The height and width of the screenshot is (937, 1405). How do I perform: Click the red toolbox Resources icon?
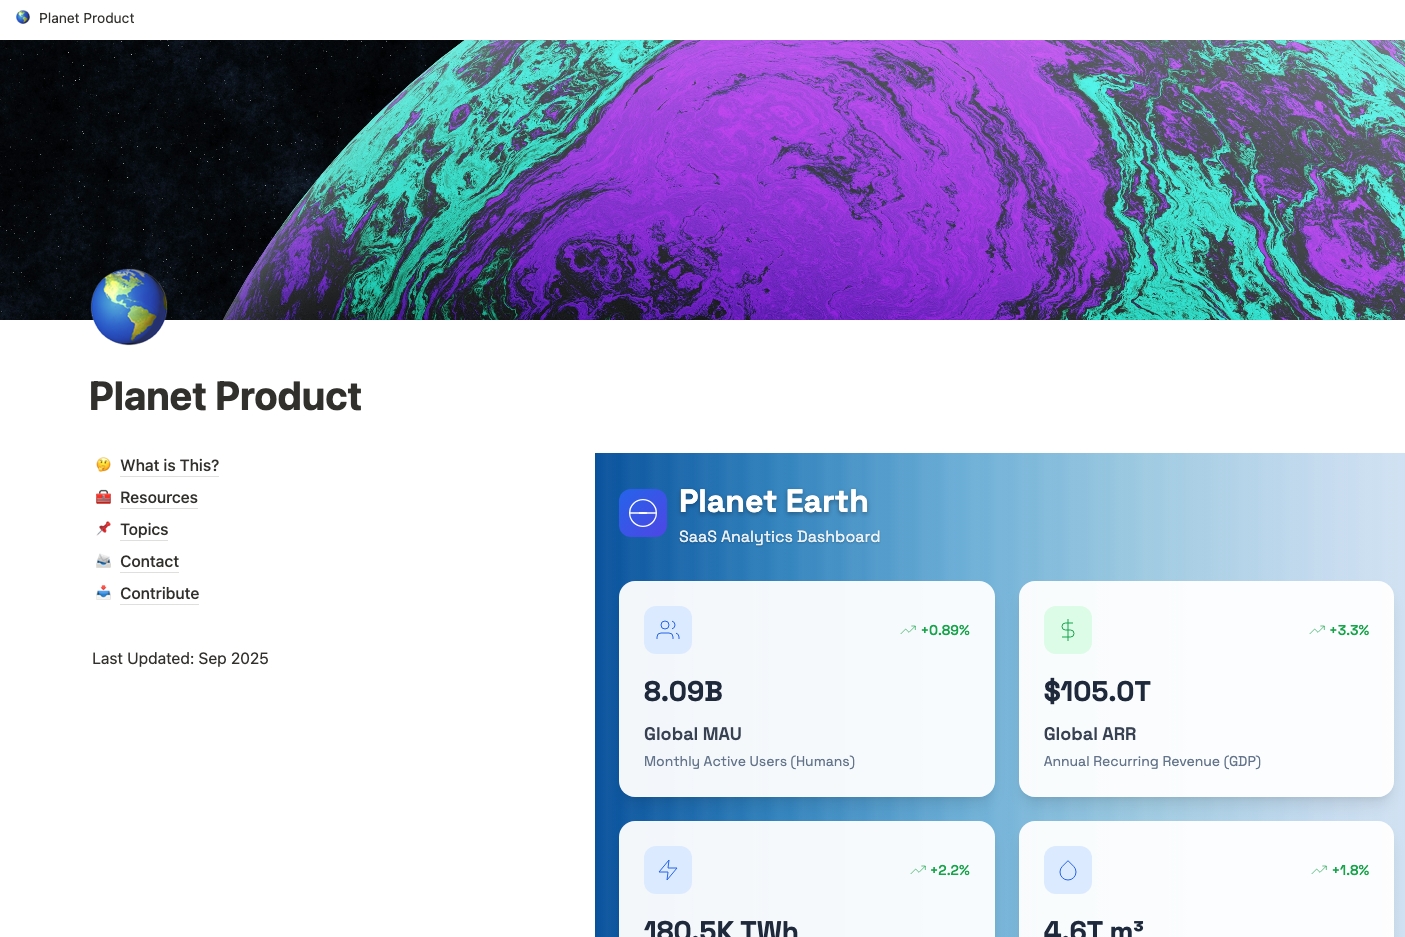pos(103,497)
